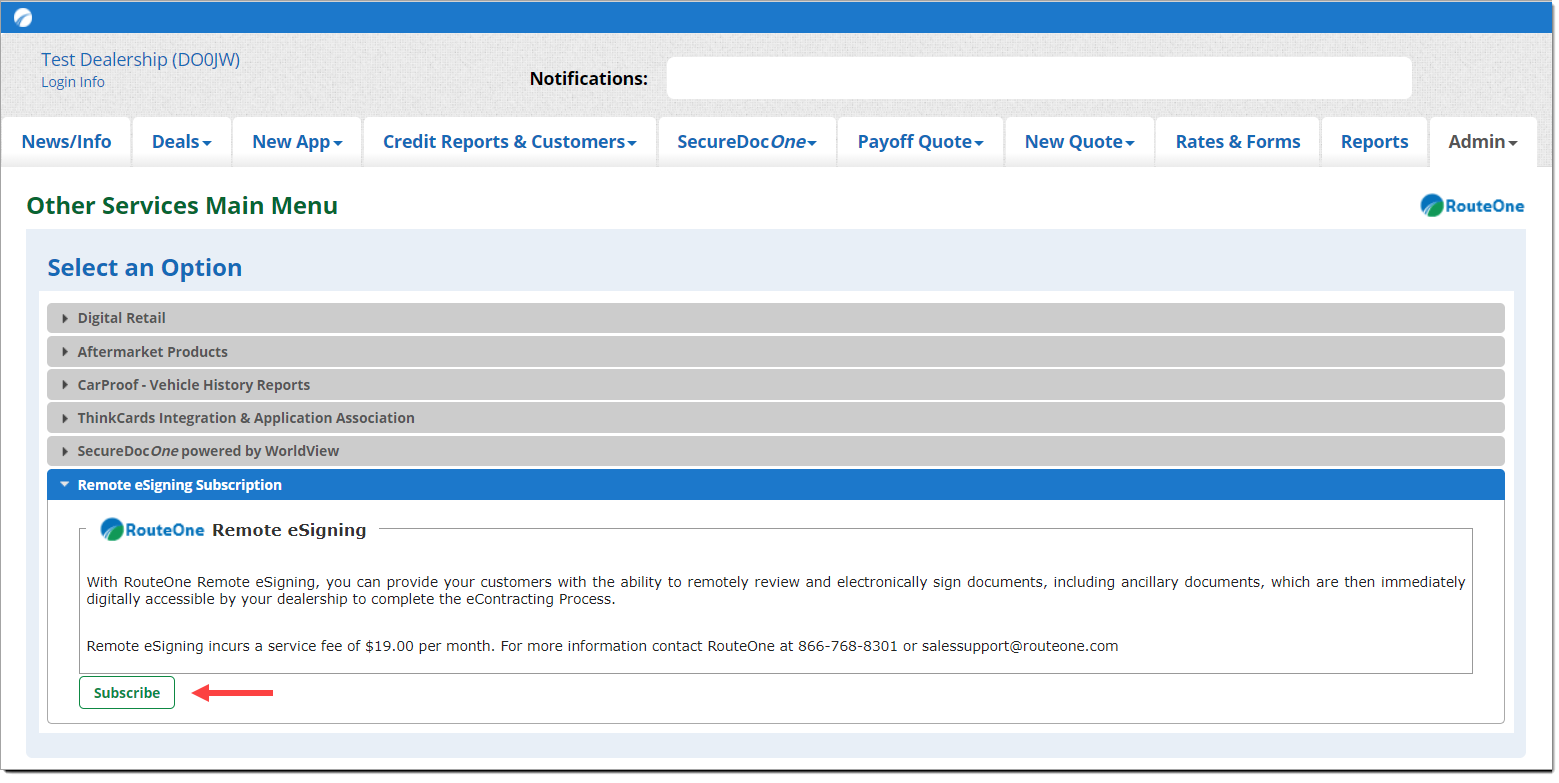The height and width of the screenshot is (783, 1559).
Task: Open the Admin dropdown menu
Action: 1483,142
